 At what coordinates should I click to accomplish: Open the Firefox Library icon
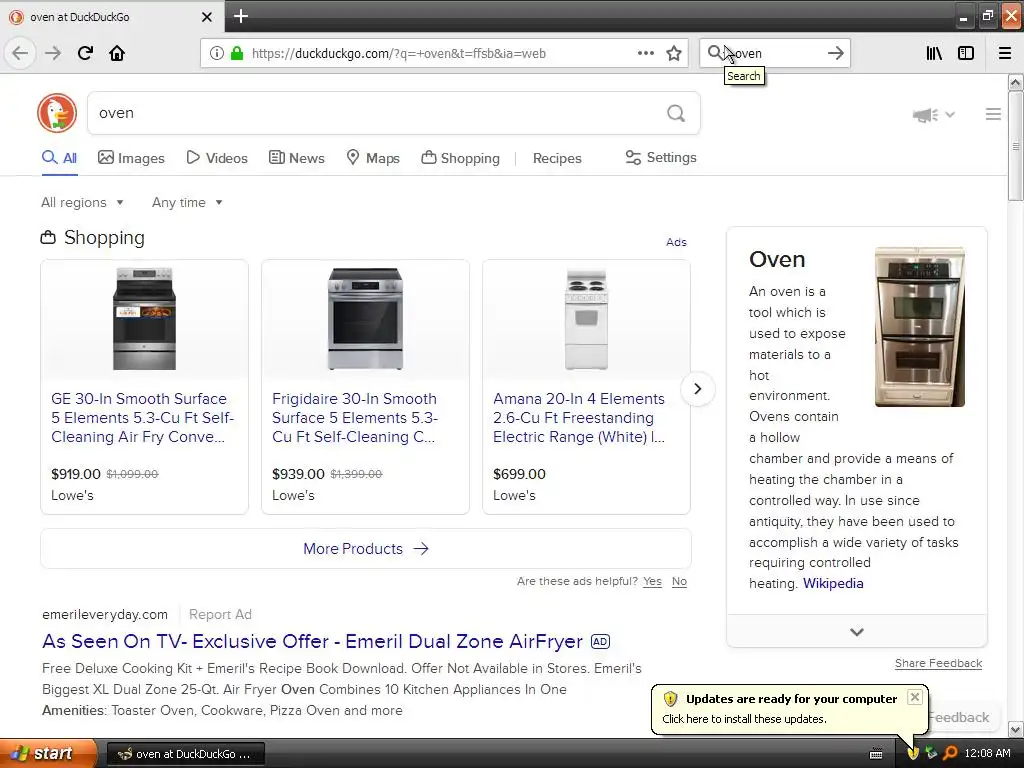coord(934,53)
